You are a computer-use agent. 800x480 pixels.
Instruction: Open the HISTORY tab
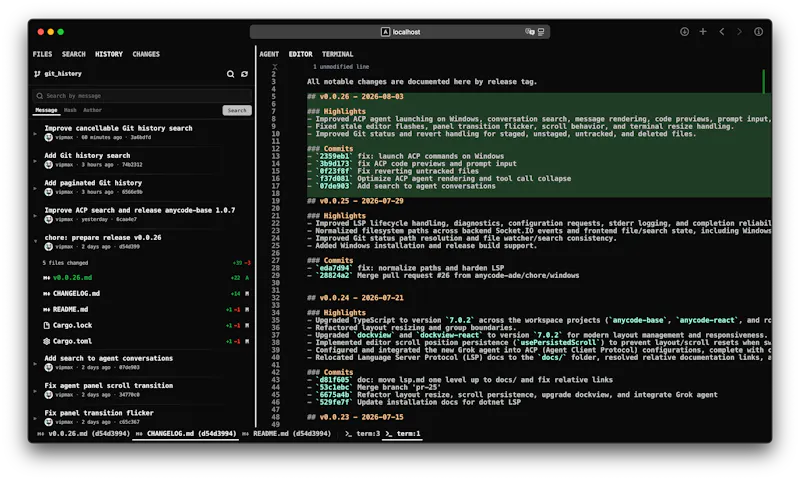pos(109,54)
